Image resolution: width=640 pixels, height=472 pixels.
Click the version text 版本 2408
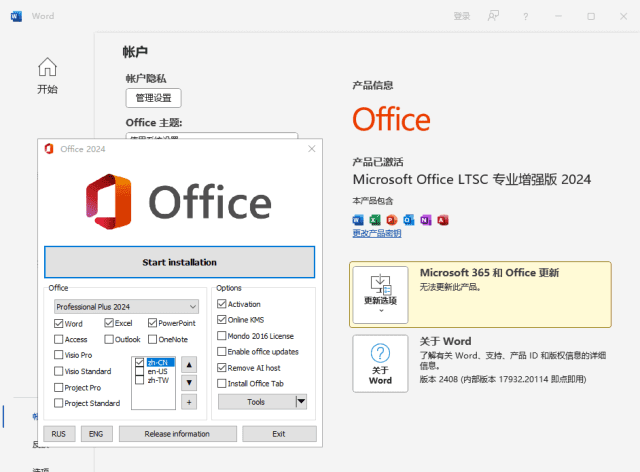(x=503, y=379)
